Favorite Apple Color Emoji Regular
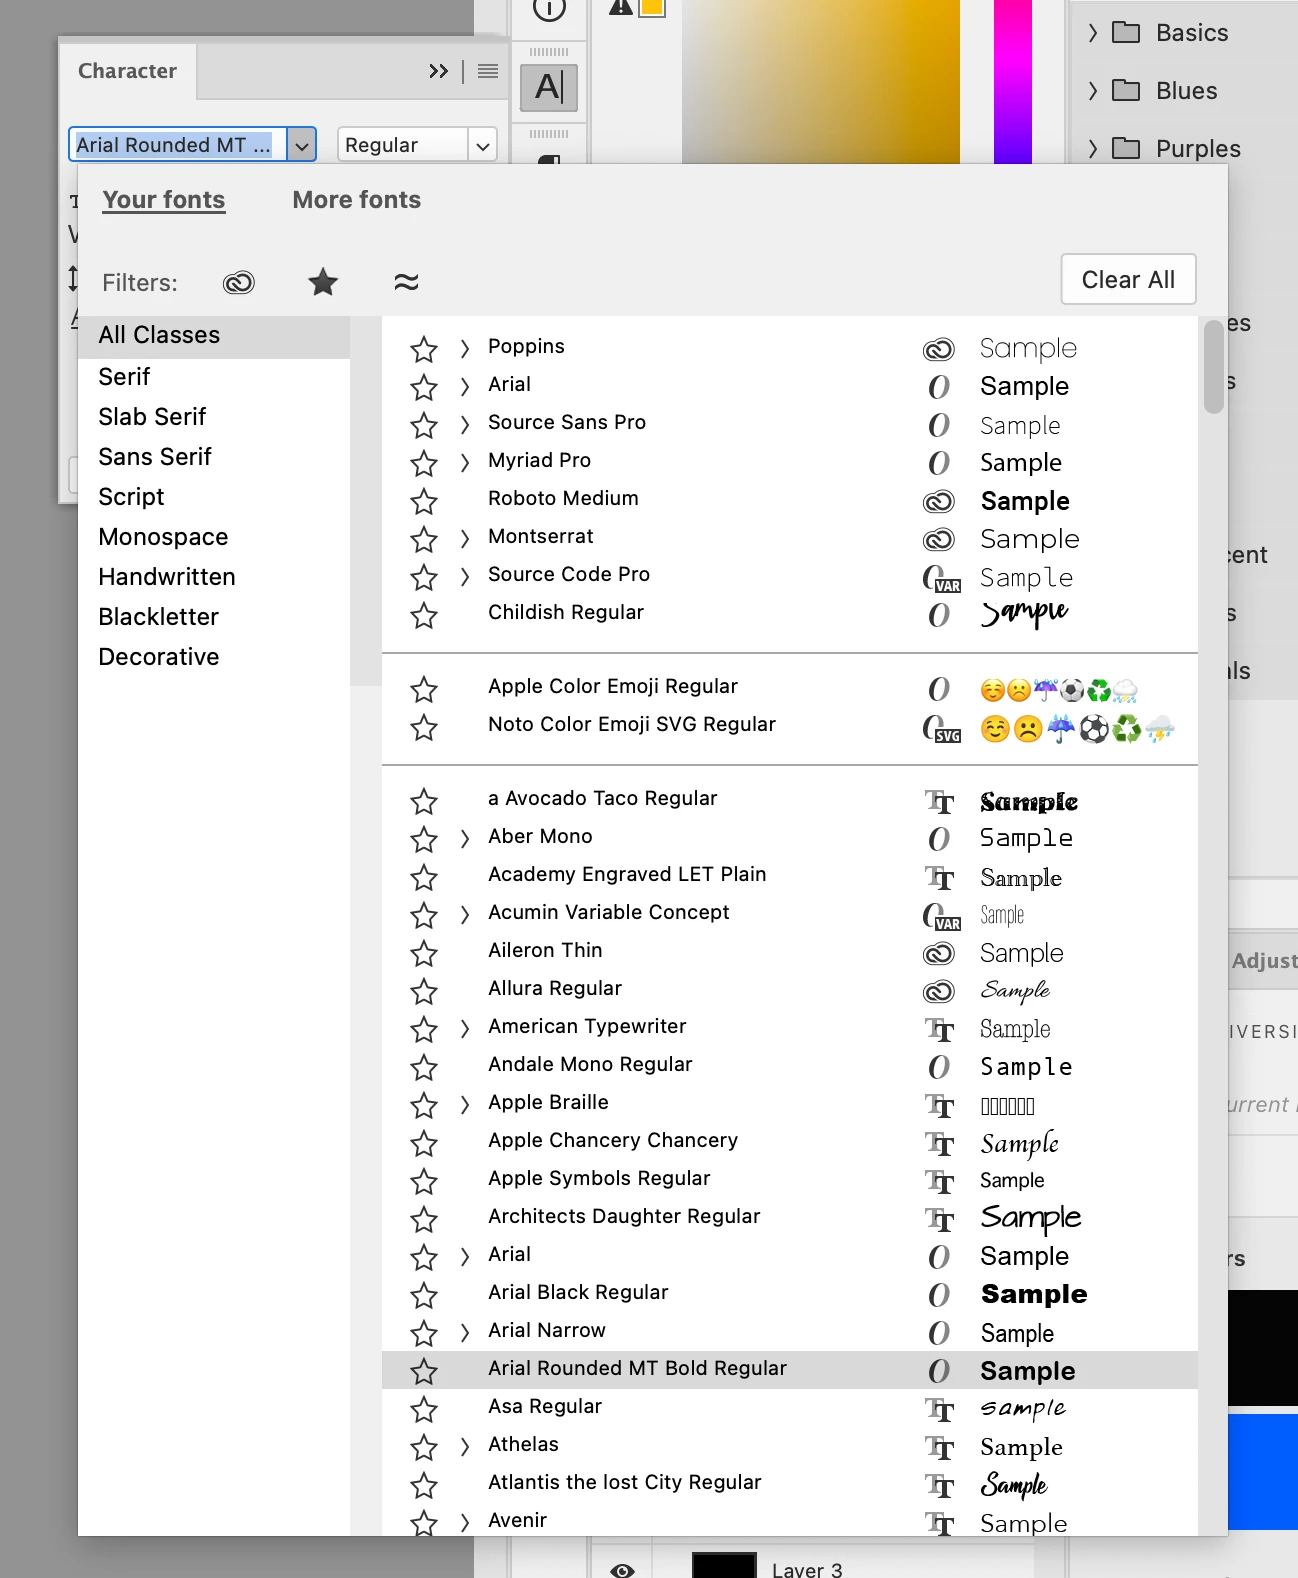Viewport: 1298px width, 1578px height. 424,689
